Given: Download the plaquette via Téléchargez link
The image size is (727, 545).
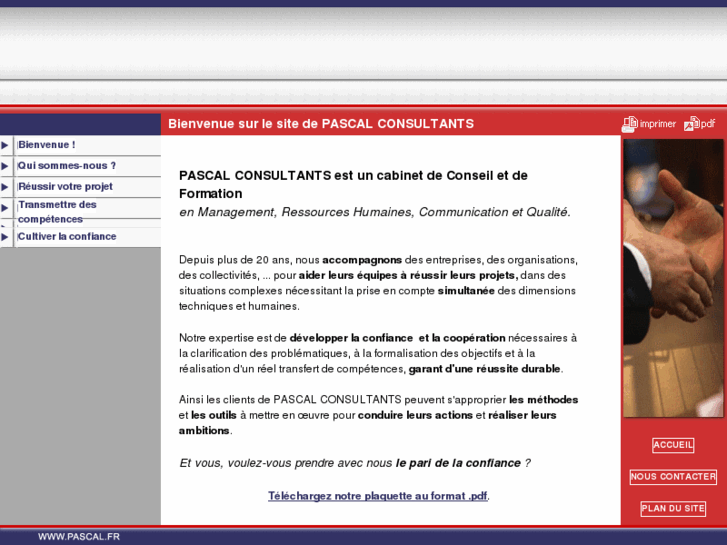Looking at the screenshot, I should click(377, 496).
